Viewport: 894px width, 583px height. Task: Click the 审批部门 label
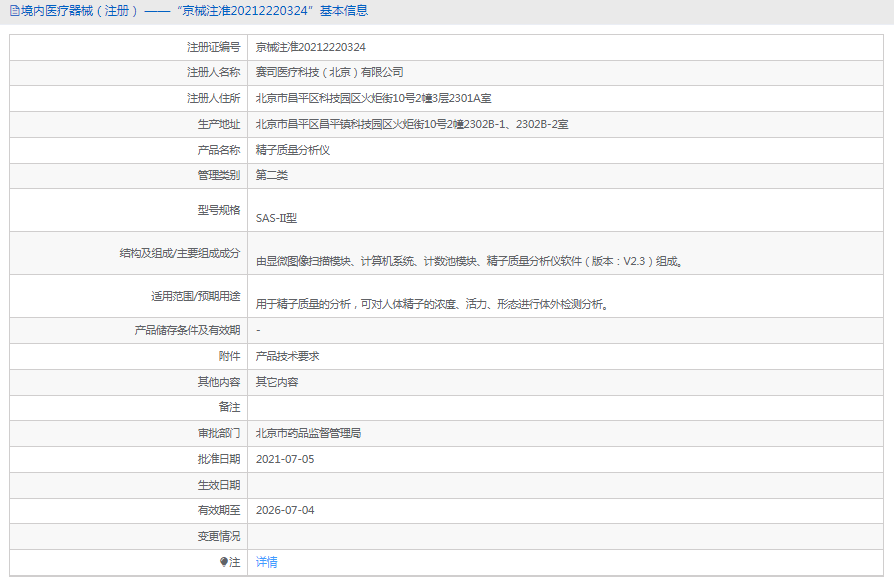point(219,433)
